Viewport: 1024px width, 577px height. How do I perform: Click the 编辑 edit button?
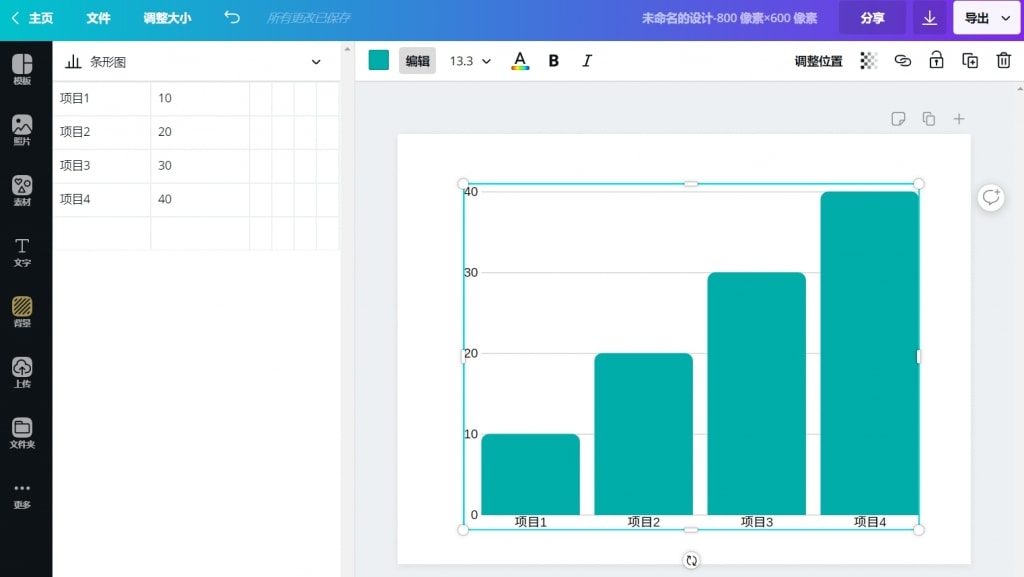pos(417,60)
